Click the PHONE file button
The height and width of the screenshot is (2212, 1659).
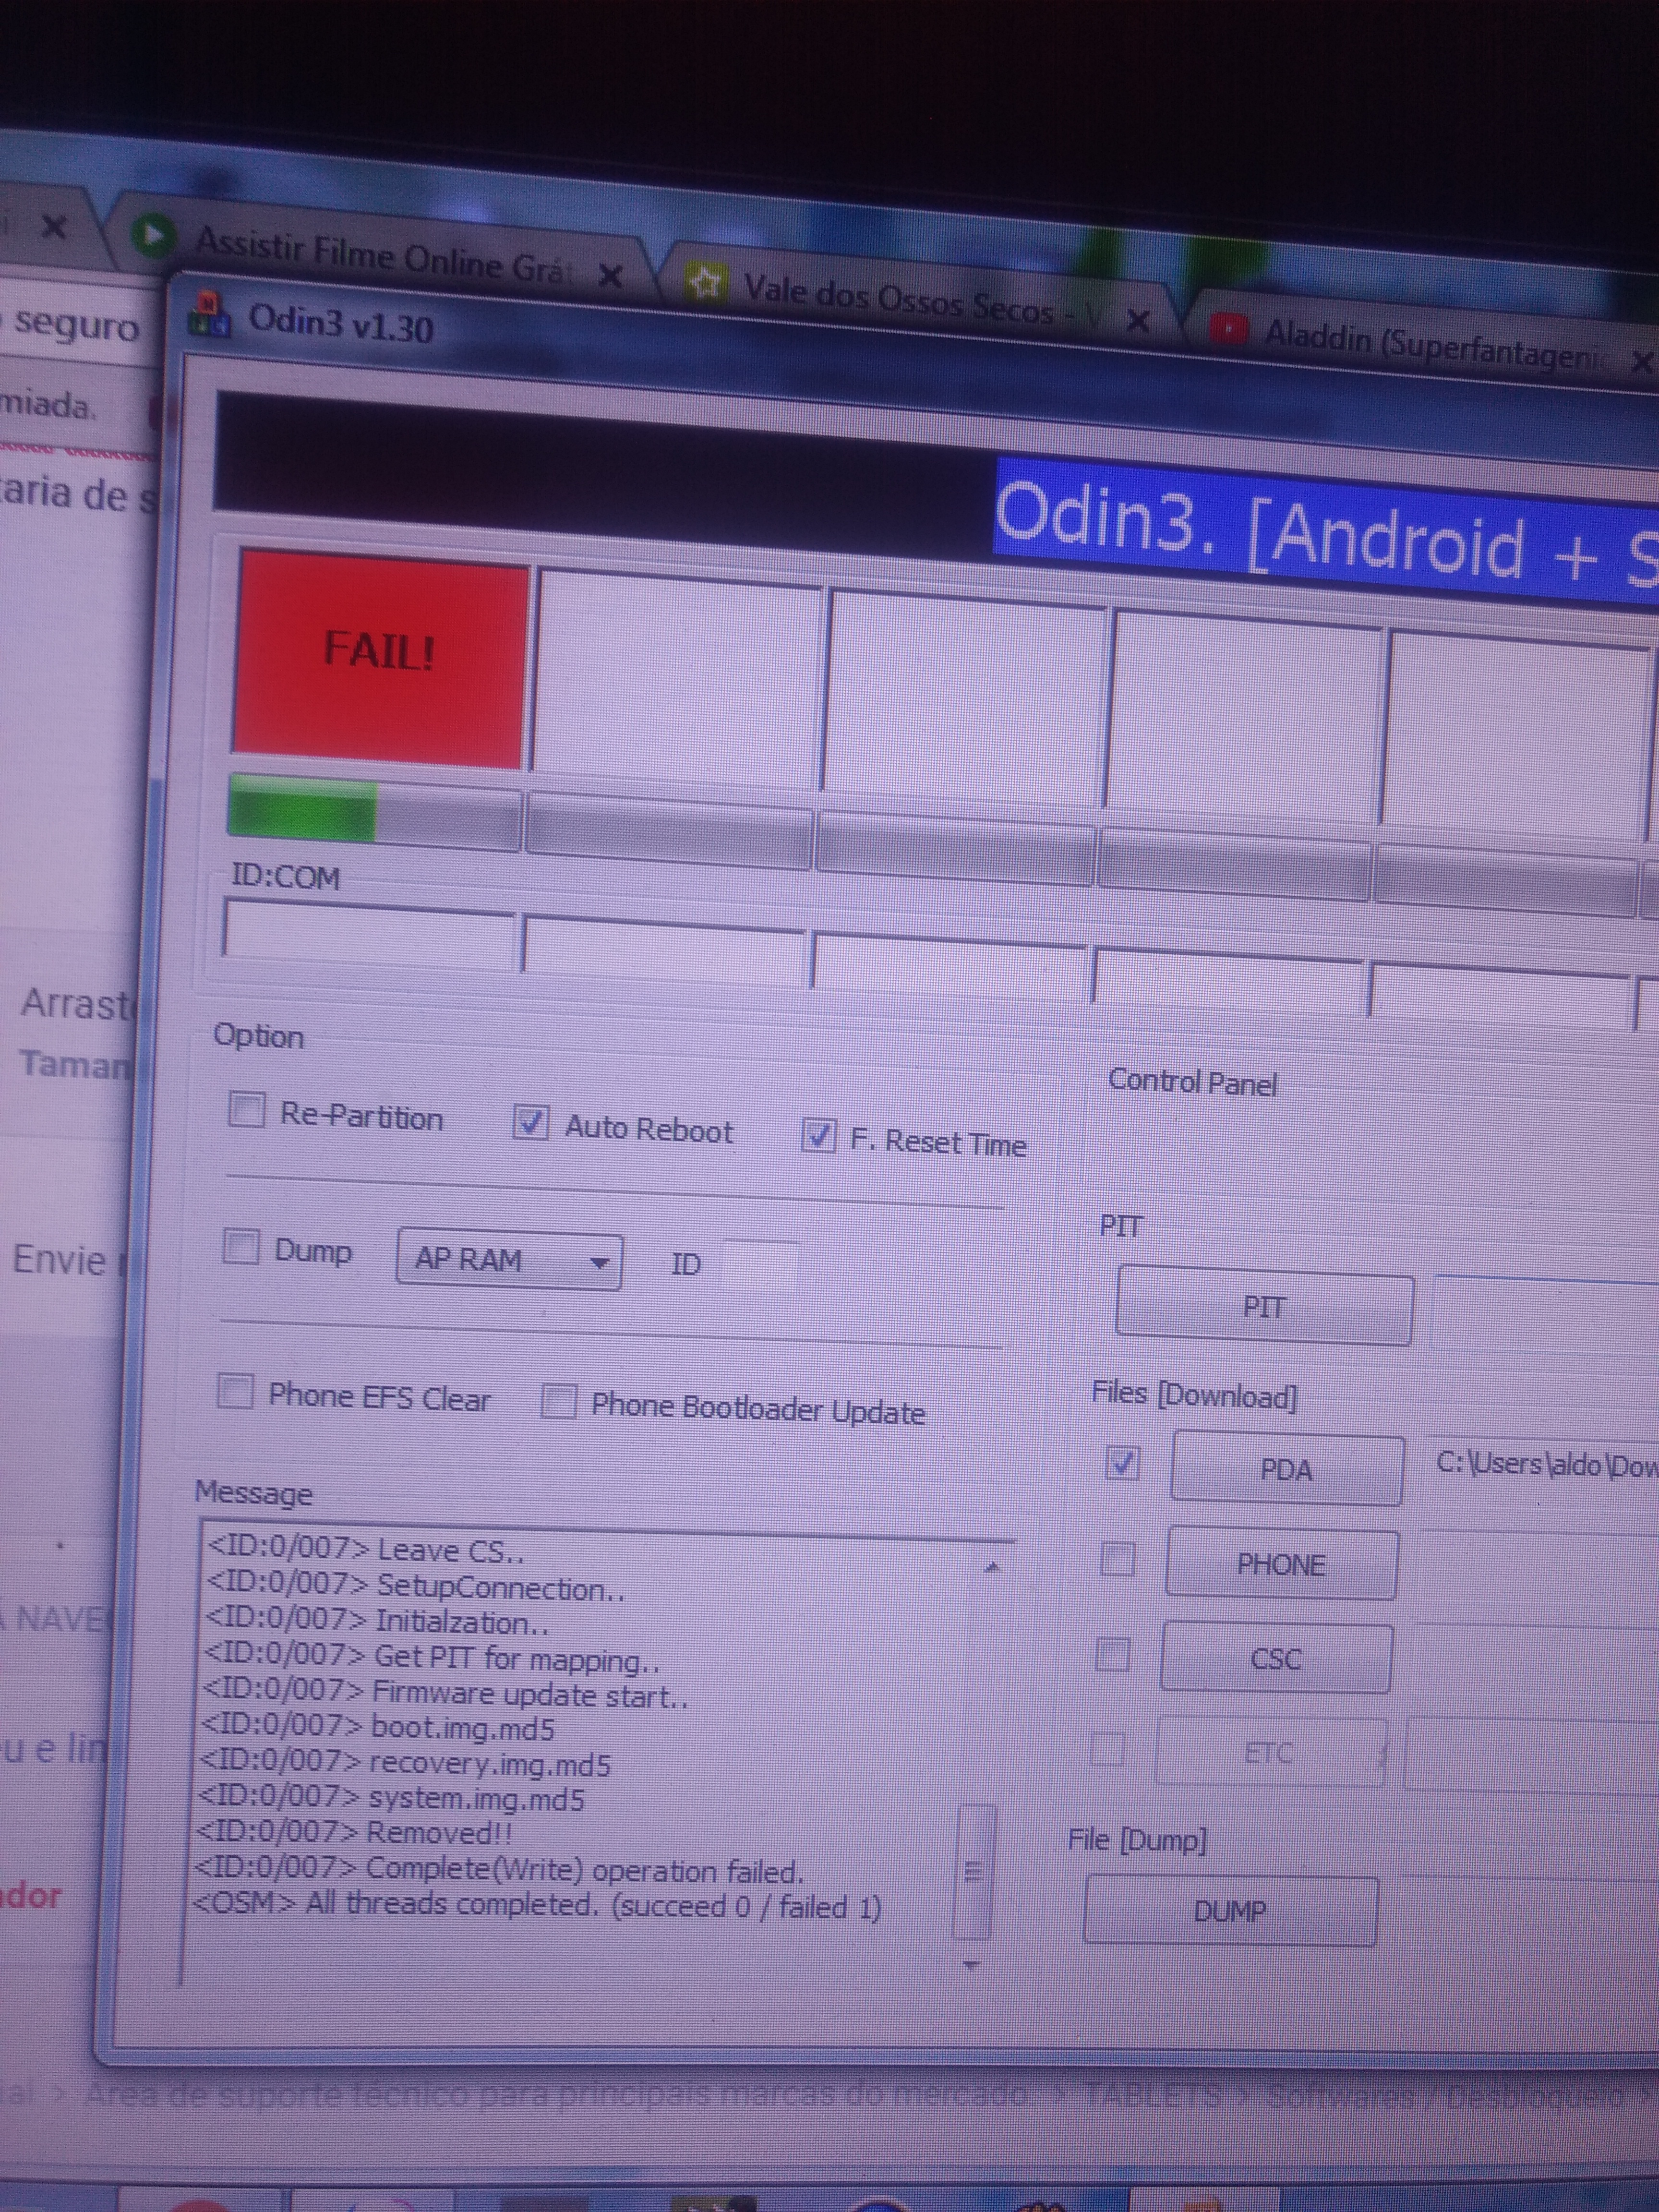coord(1281,1564)
